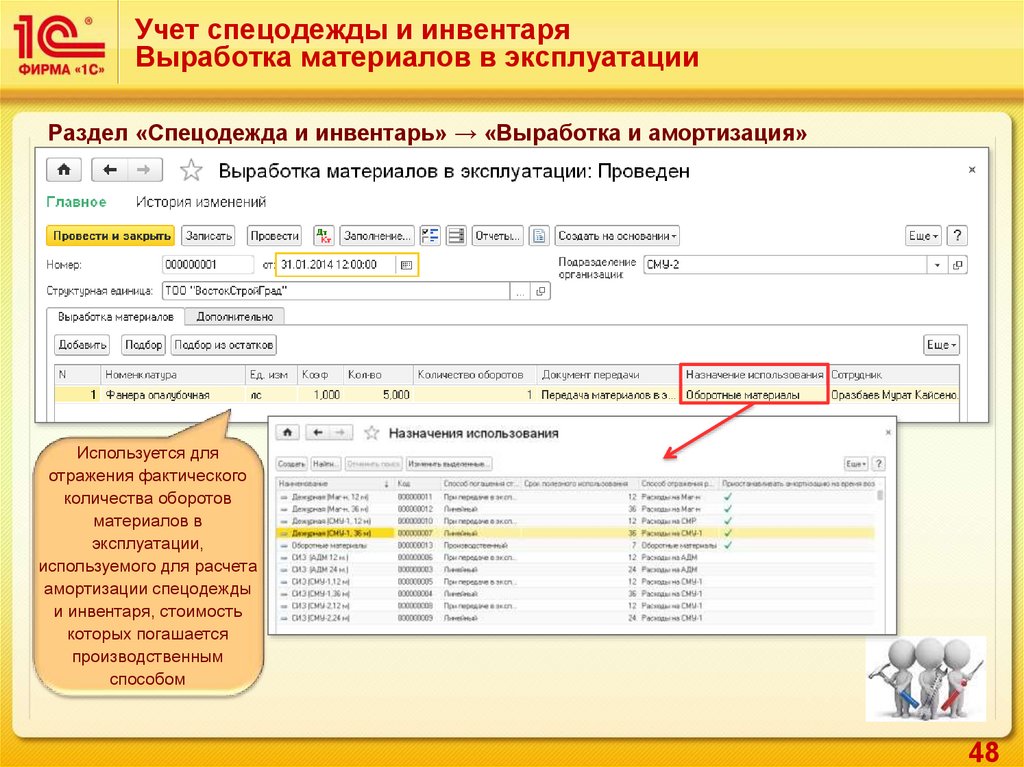Click the back arrow in the document window
1024x767 pixels.
point(111,170)
